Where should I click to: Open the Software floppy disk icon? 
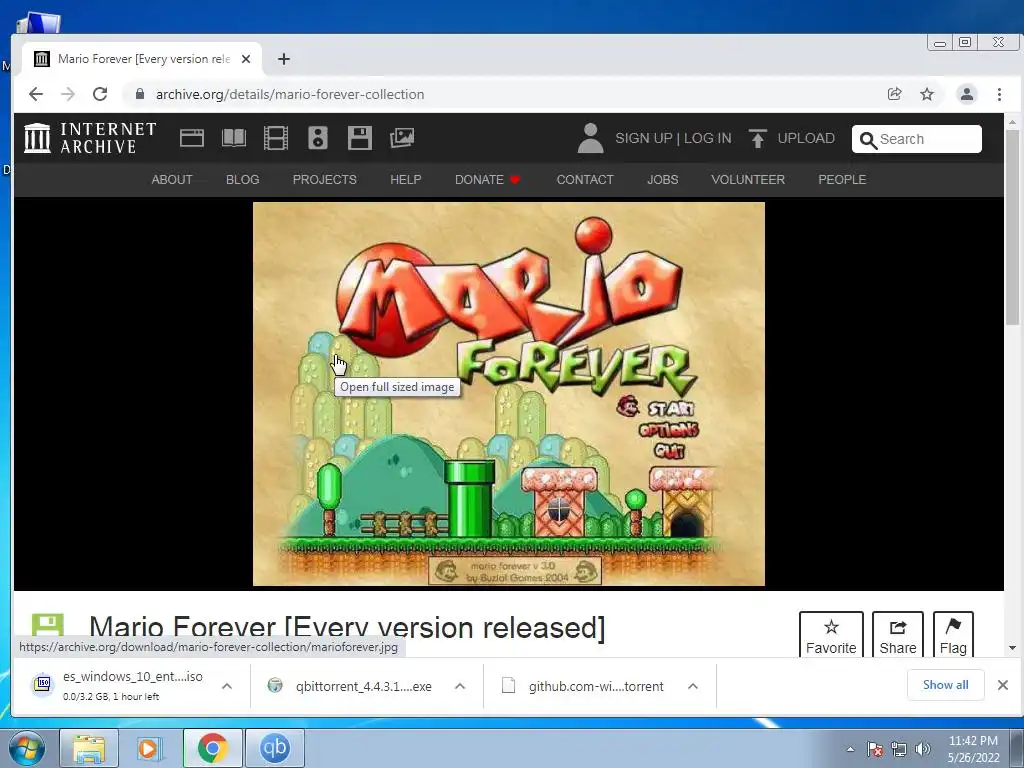click(360, 138)
